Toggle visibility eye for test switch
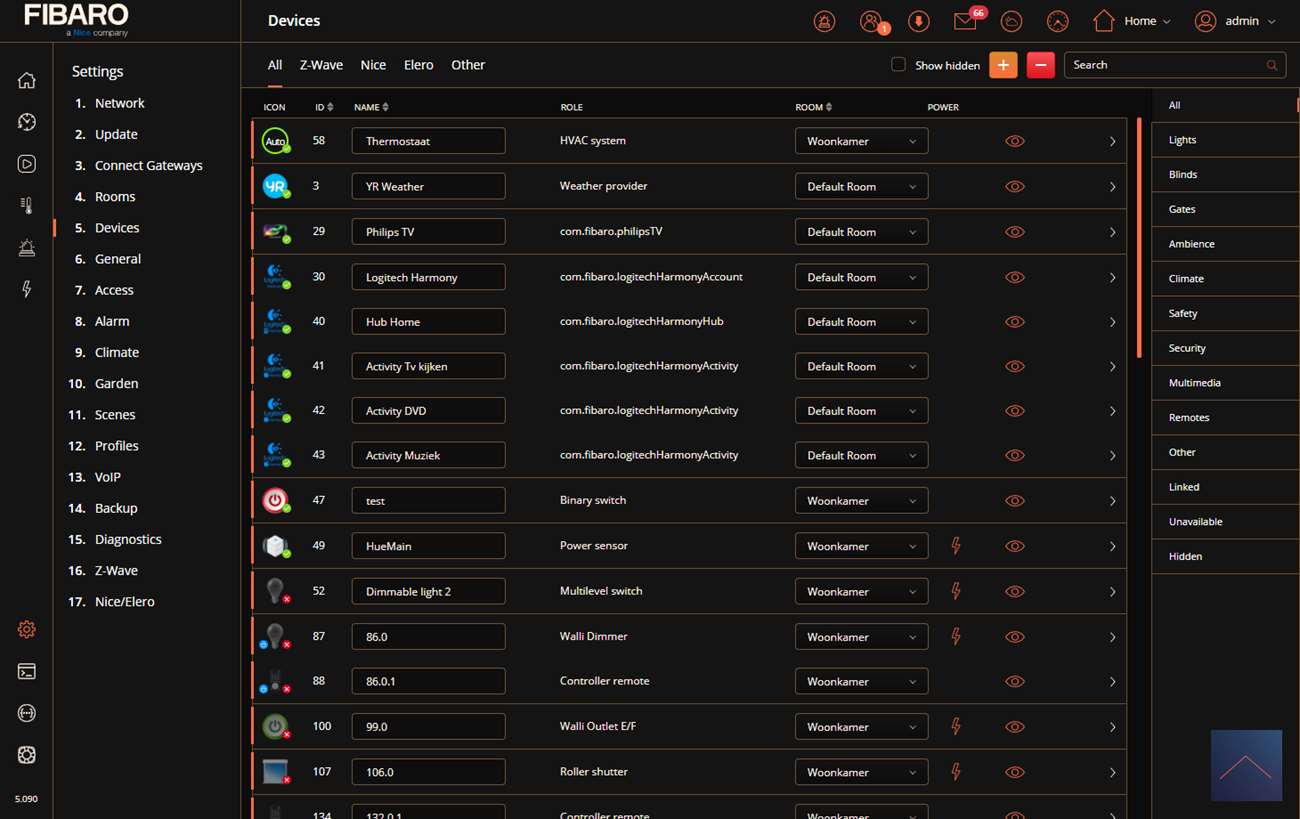1300x819 pixels. coord(1014,501)
